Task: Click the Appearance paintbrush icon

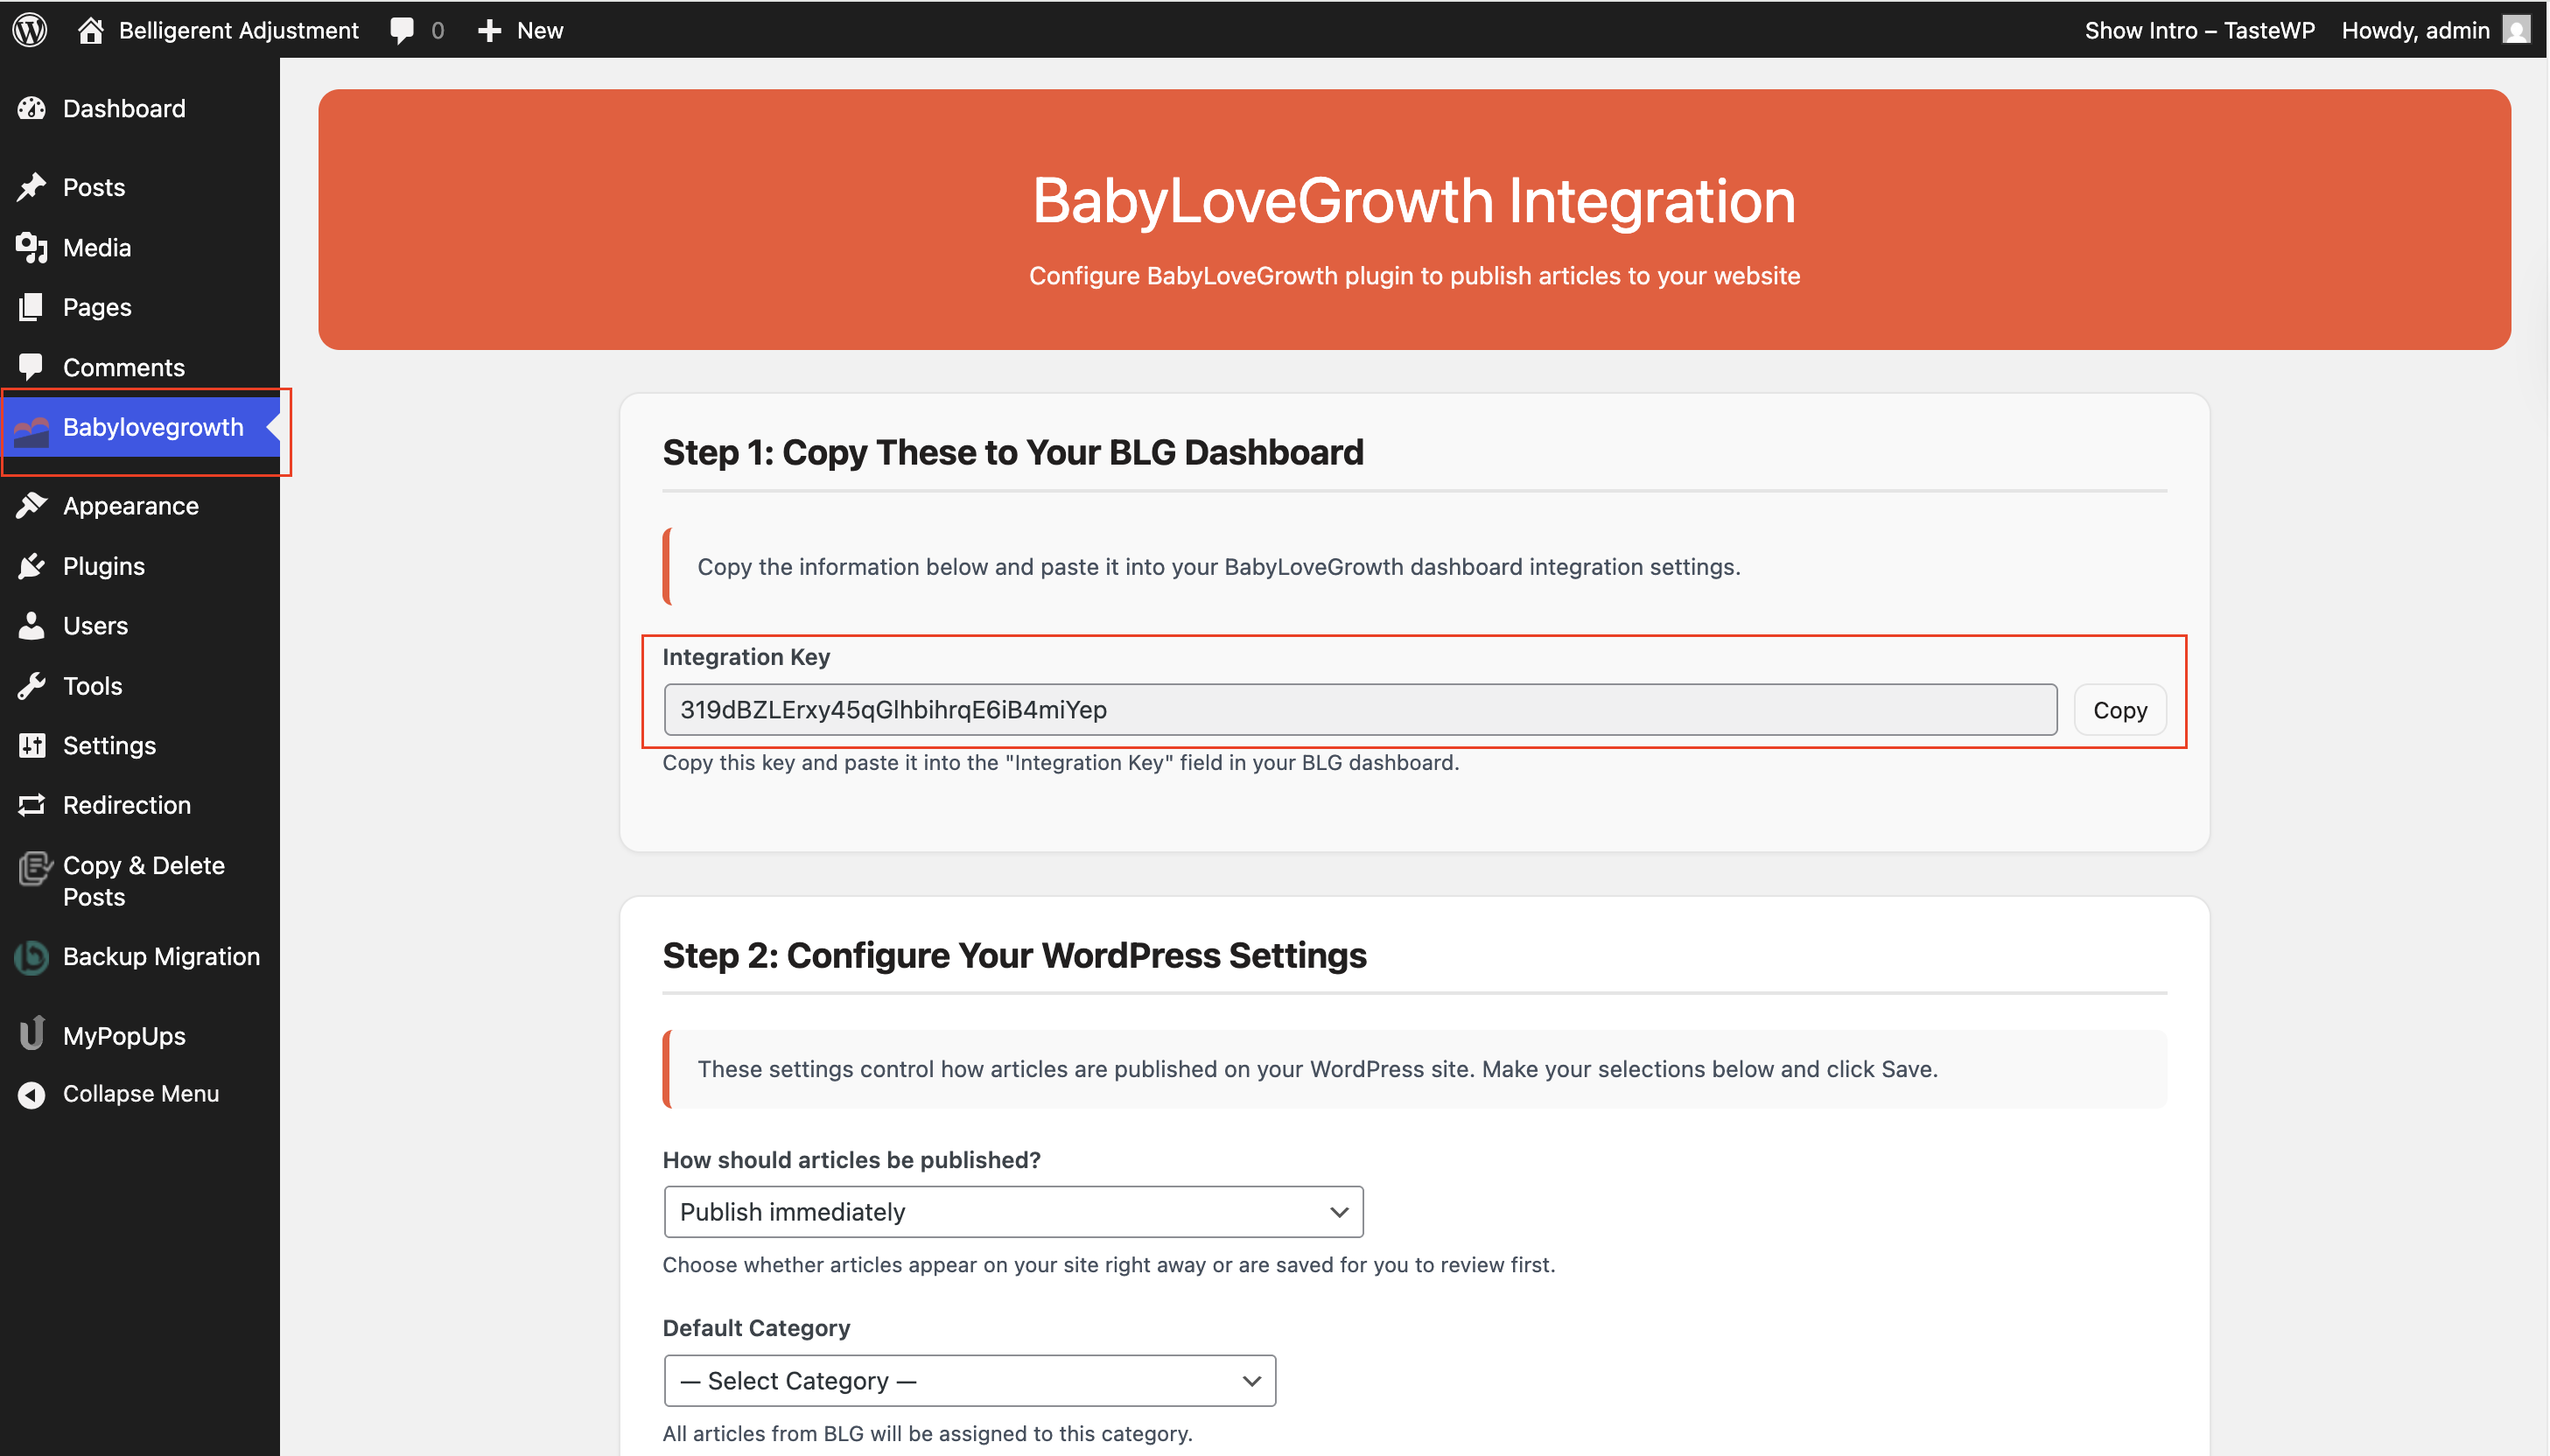Action: (x=32, y=506)
